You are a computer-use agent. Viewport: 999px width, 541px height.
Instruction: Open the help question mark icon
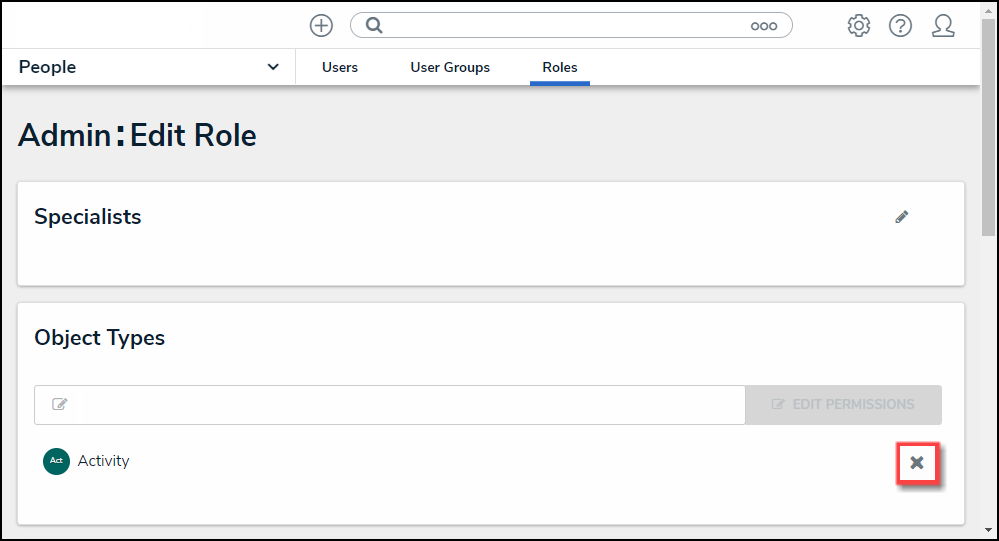tap(900, 25)
